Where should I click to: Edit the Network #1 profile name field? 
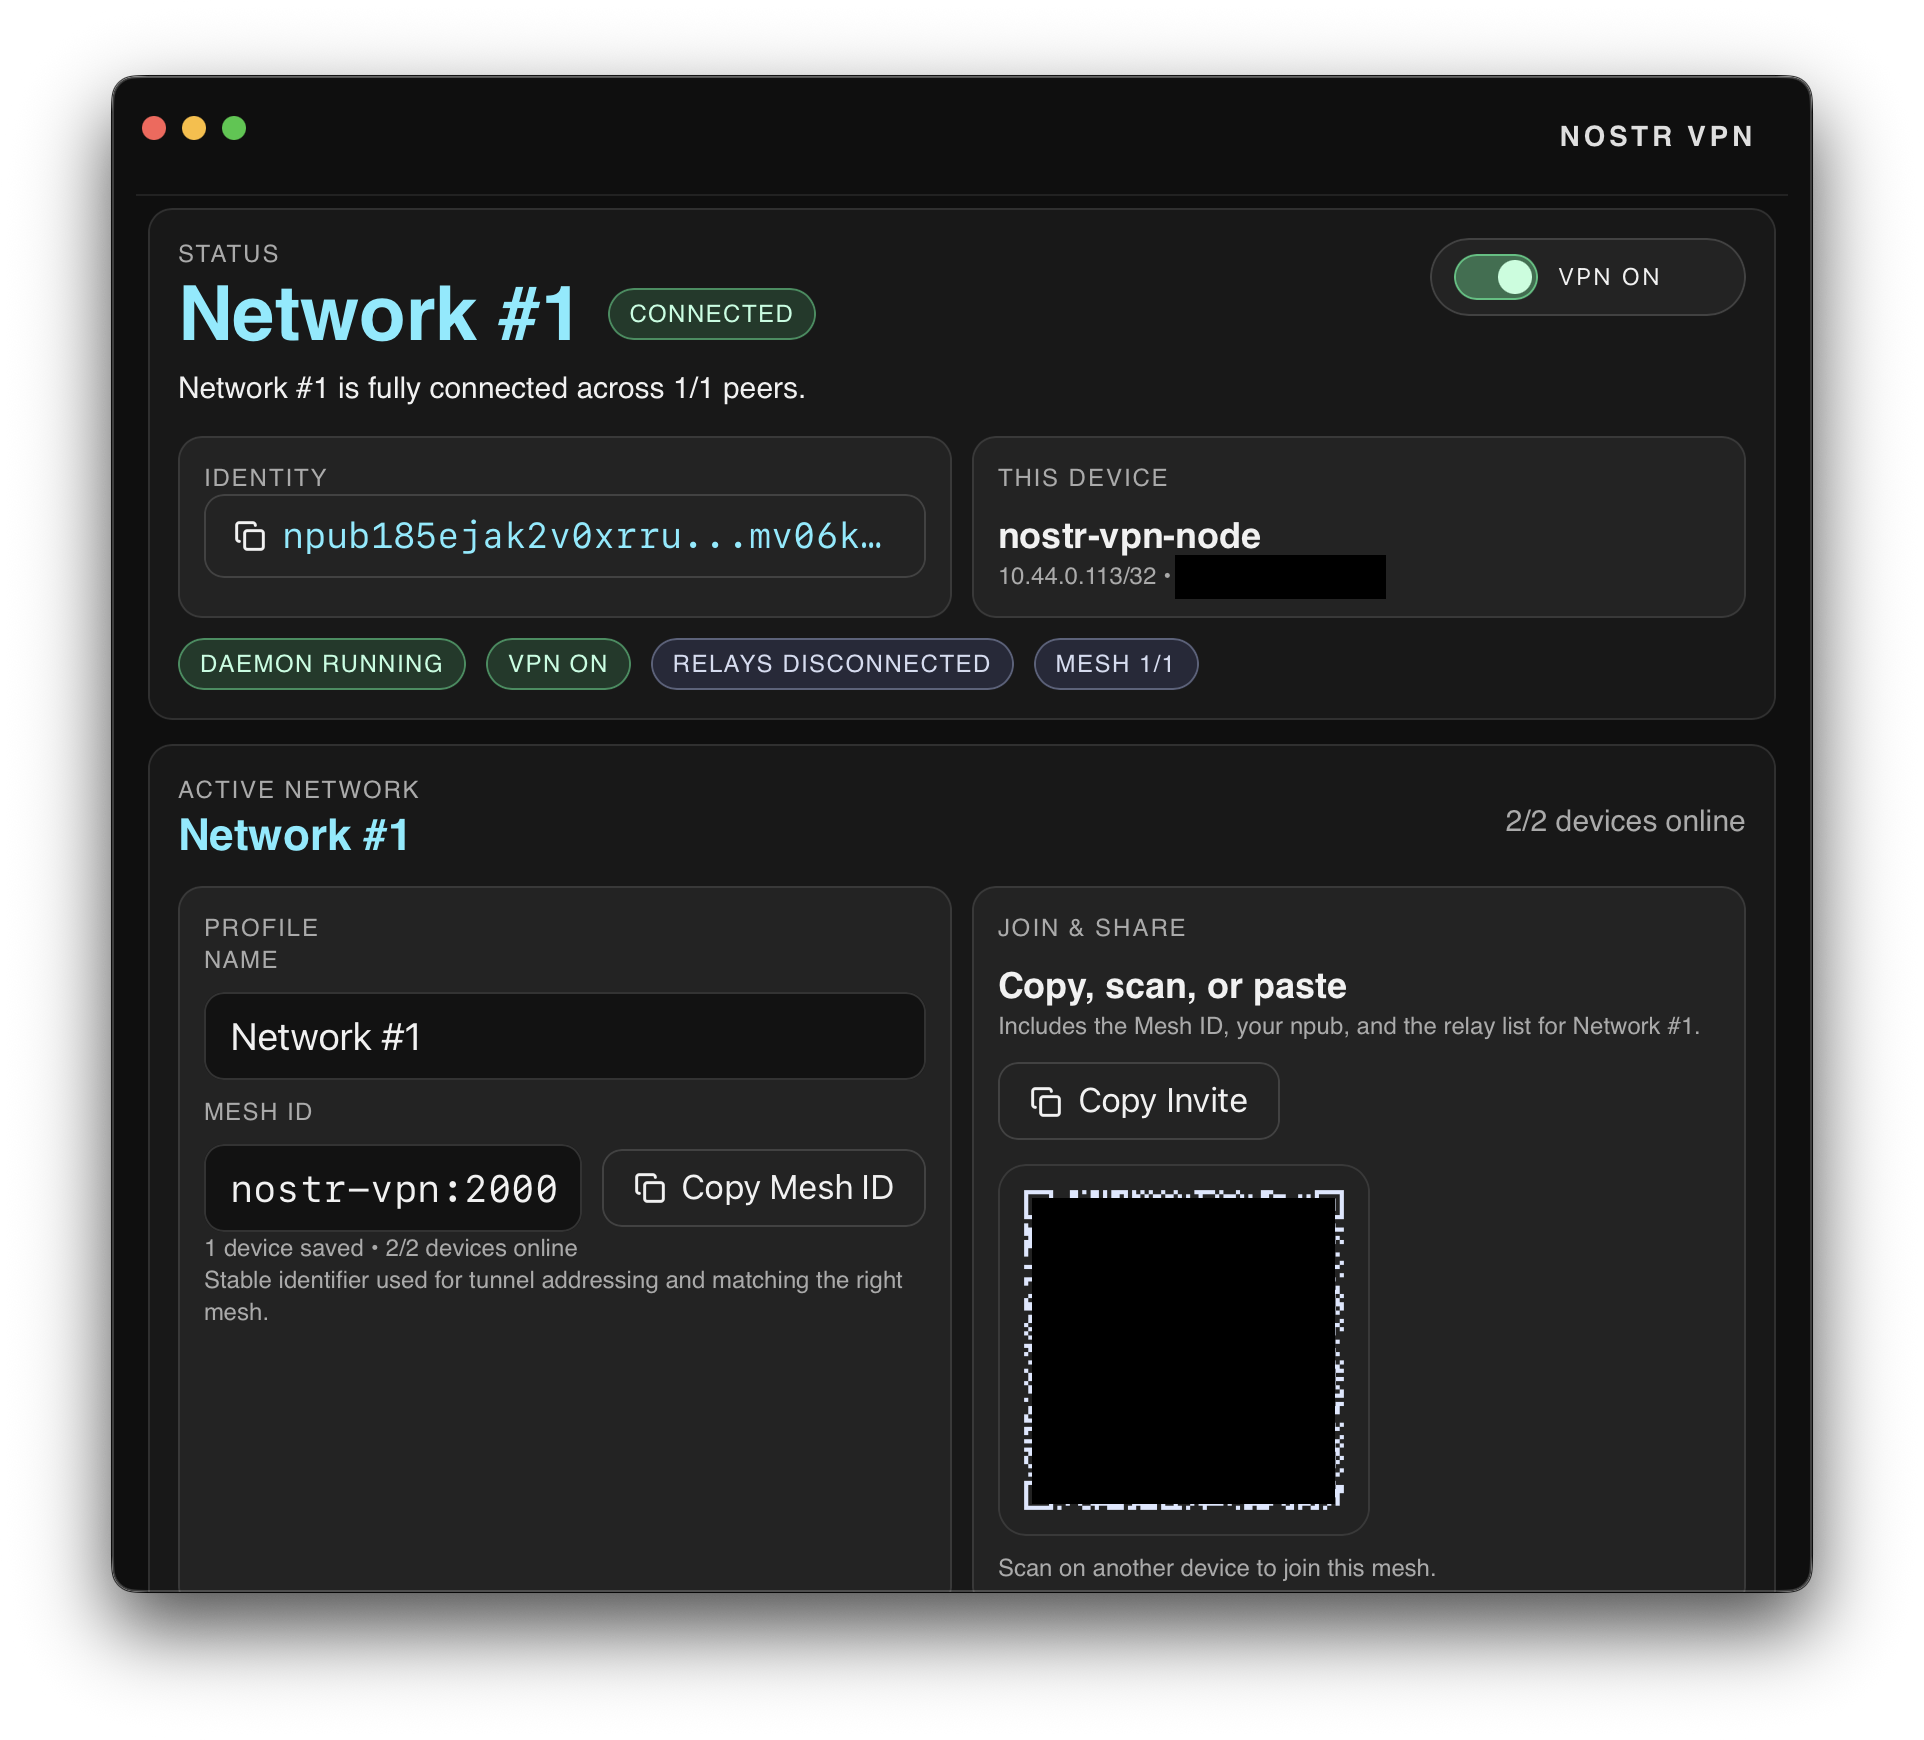point(564,1037)
